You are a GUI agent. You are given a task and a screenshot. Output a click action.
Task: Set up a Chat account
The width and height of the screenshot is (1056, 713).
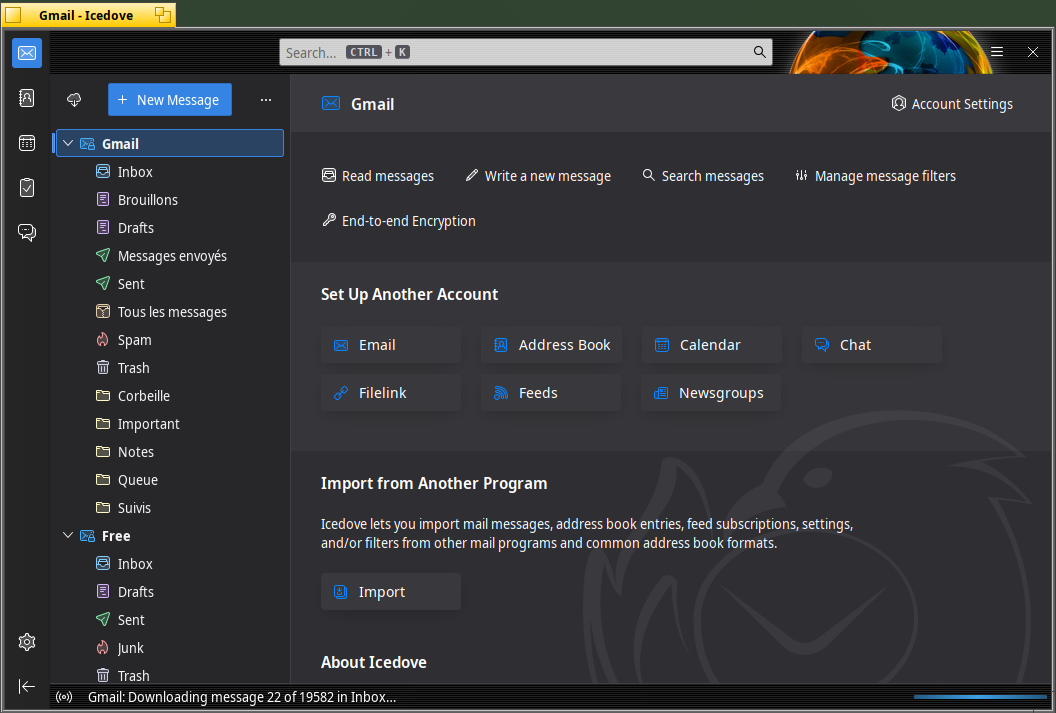pyautogui.click(x=871, y=345)
